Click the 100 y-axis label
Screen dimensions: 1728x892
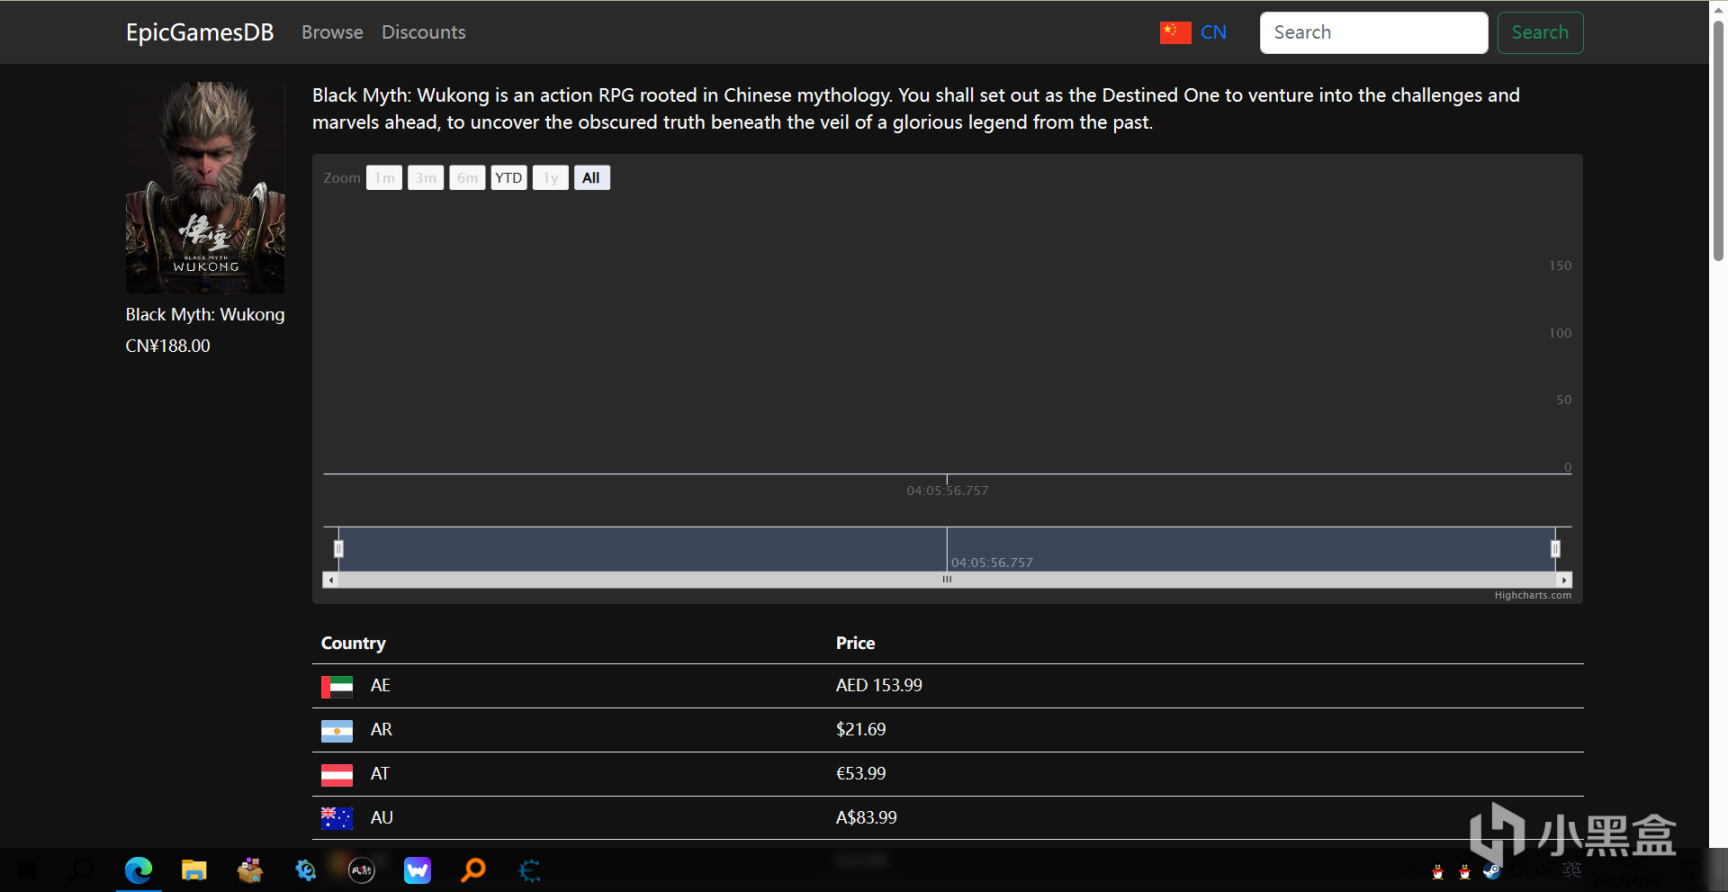[x=1560, y=333]
